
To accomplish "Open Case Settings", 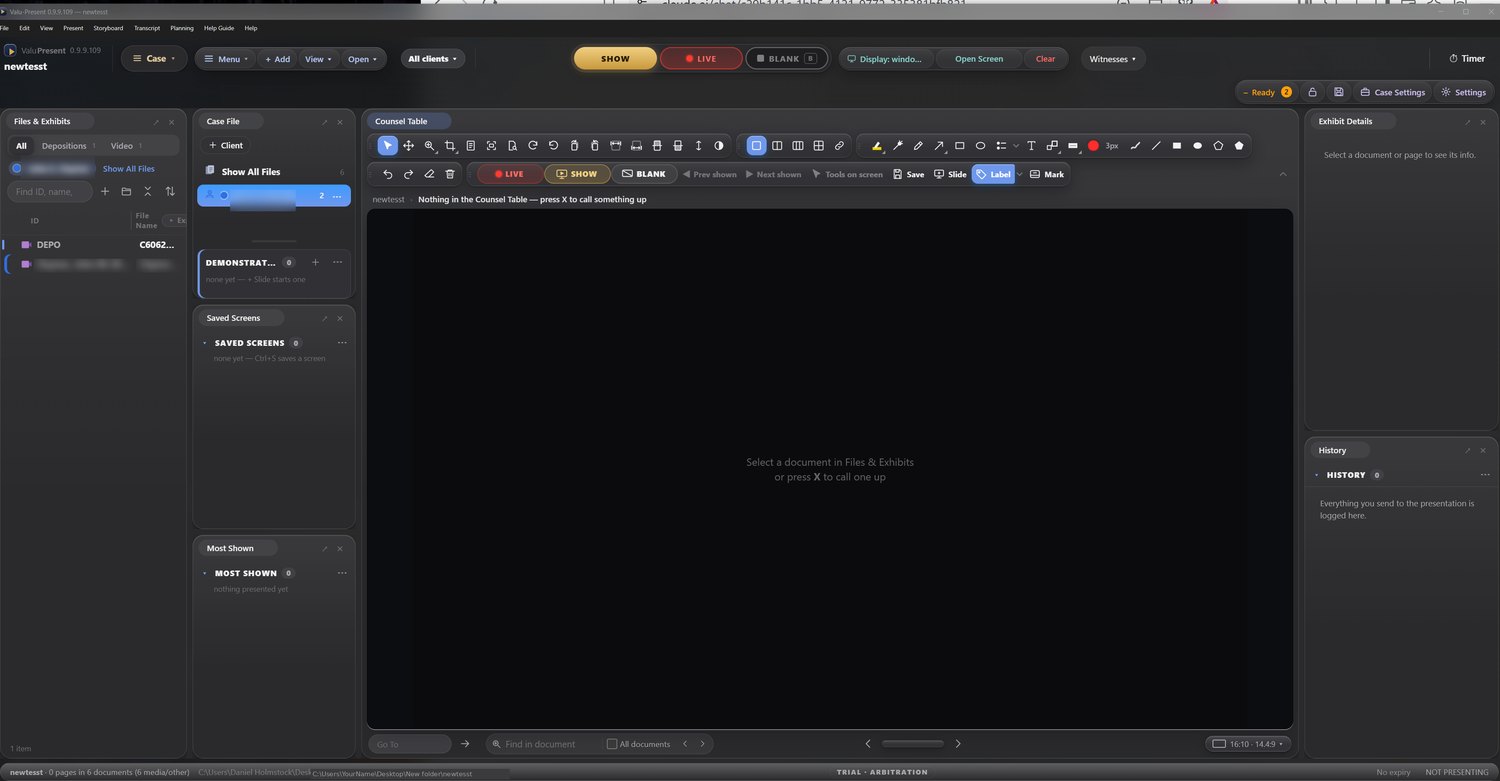I will click(1392, 92).
